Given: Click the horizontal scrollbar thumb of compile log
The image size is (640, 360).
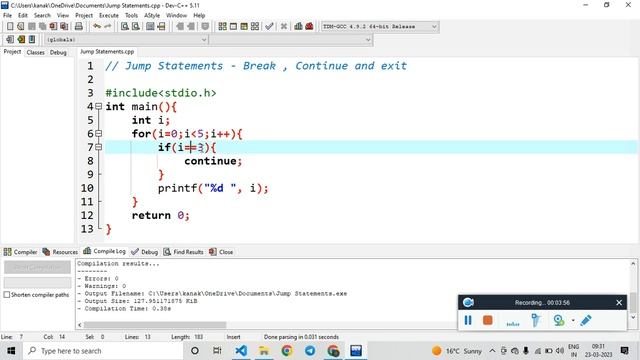Looking at the screenshot, I should click(x=155, y=325).
